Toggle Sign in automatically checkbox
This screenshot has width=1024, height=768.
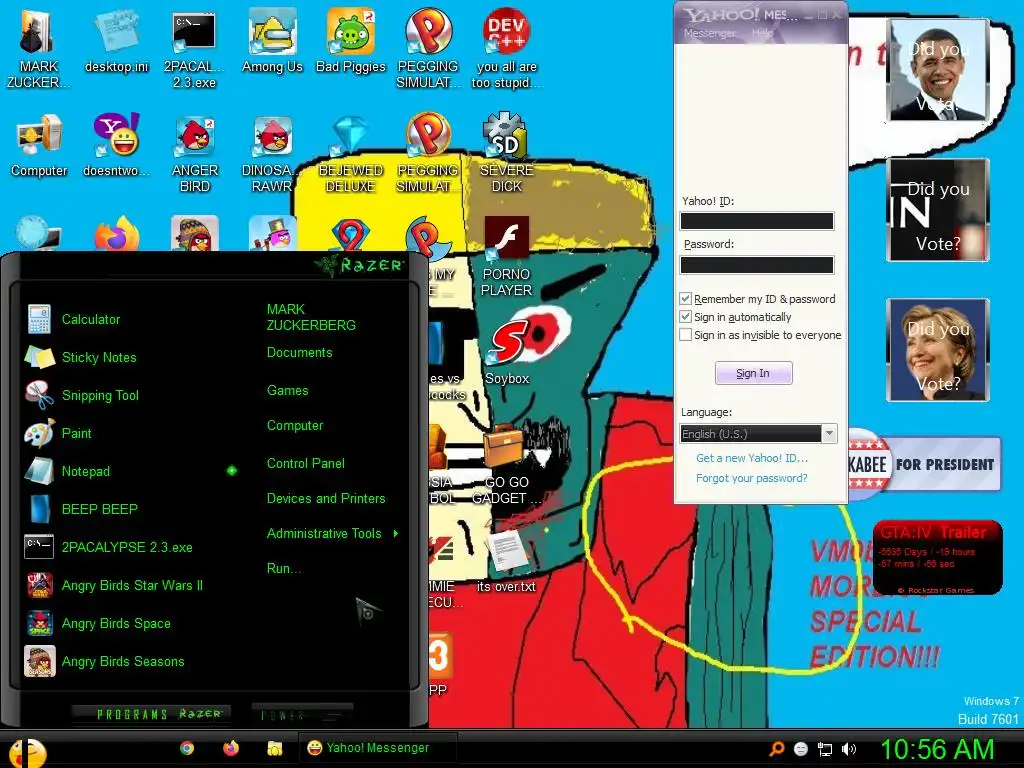[x=686, y=317]
